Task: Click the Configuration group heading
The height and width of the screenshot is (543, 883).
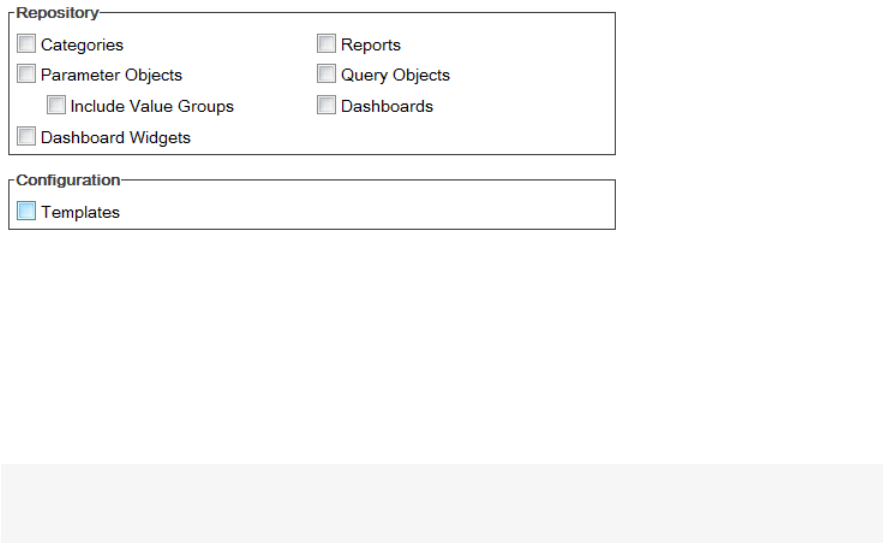Action: [x=67, y=180]
